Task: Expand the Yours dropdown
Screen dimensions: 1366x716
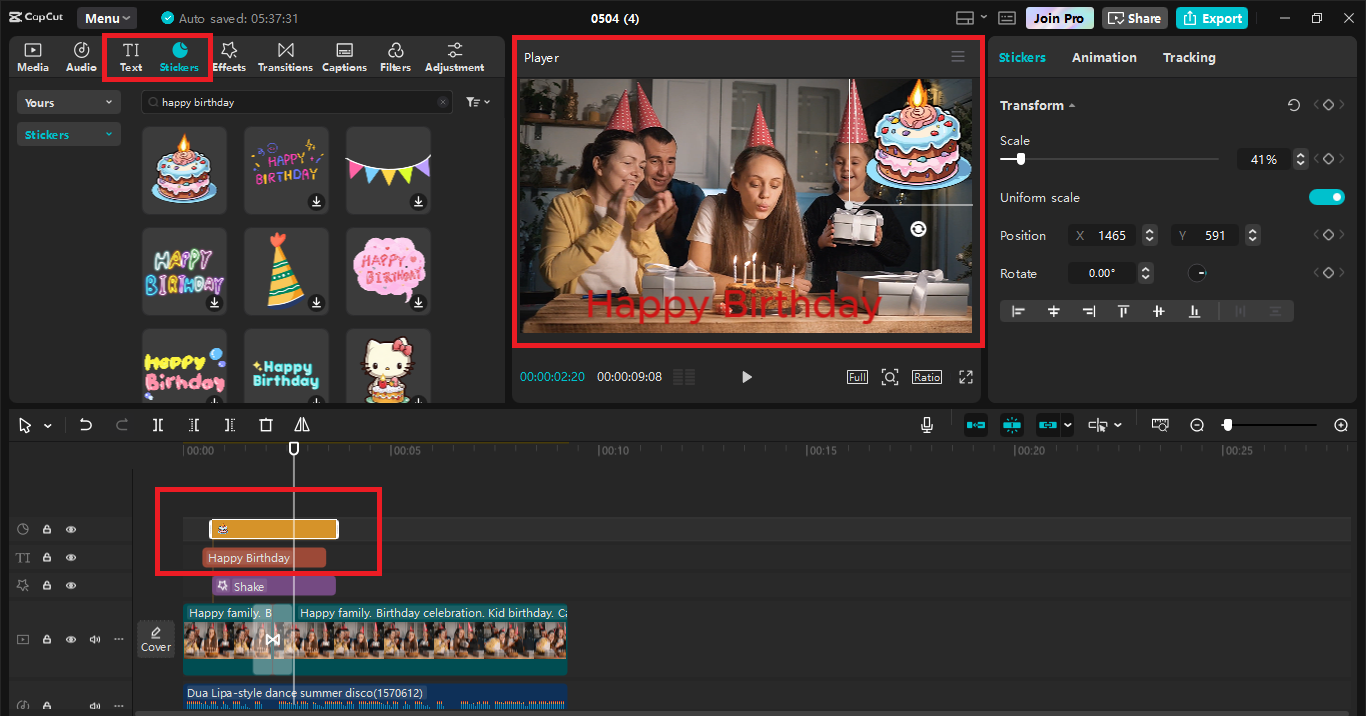Action: pyautogui.click(x=68, y=102)
